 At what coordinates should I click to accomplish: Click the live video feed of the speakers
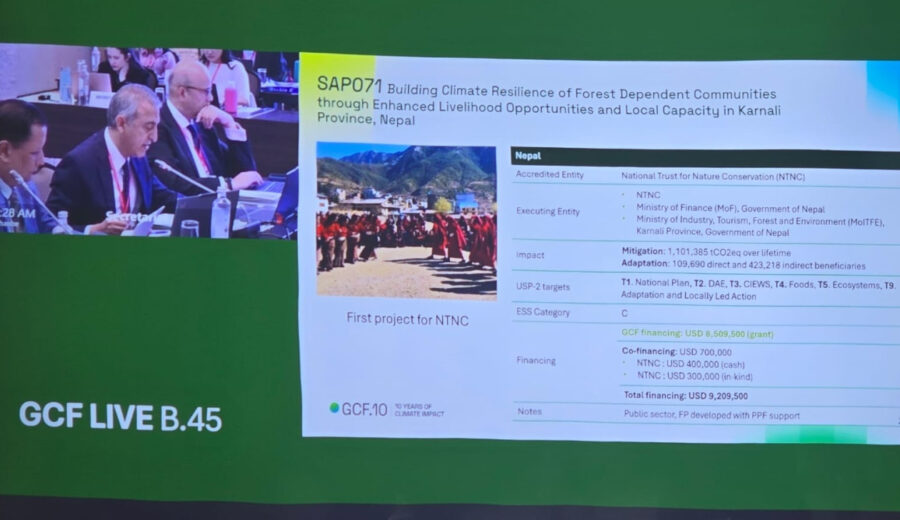pyautogui.click(x=149, y=142)
